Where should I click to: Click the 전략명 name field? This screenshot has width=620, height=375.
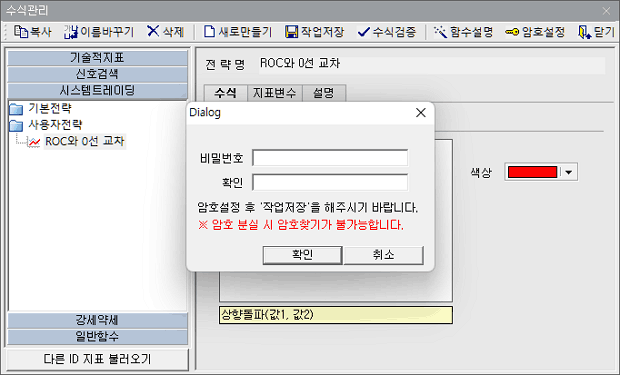(x=432, y=64)
